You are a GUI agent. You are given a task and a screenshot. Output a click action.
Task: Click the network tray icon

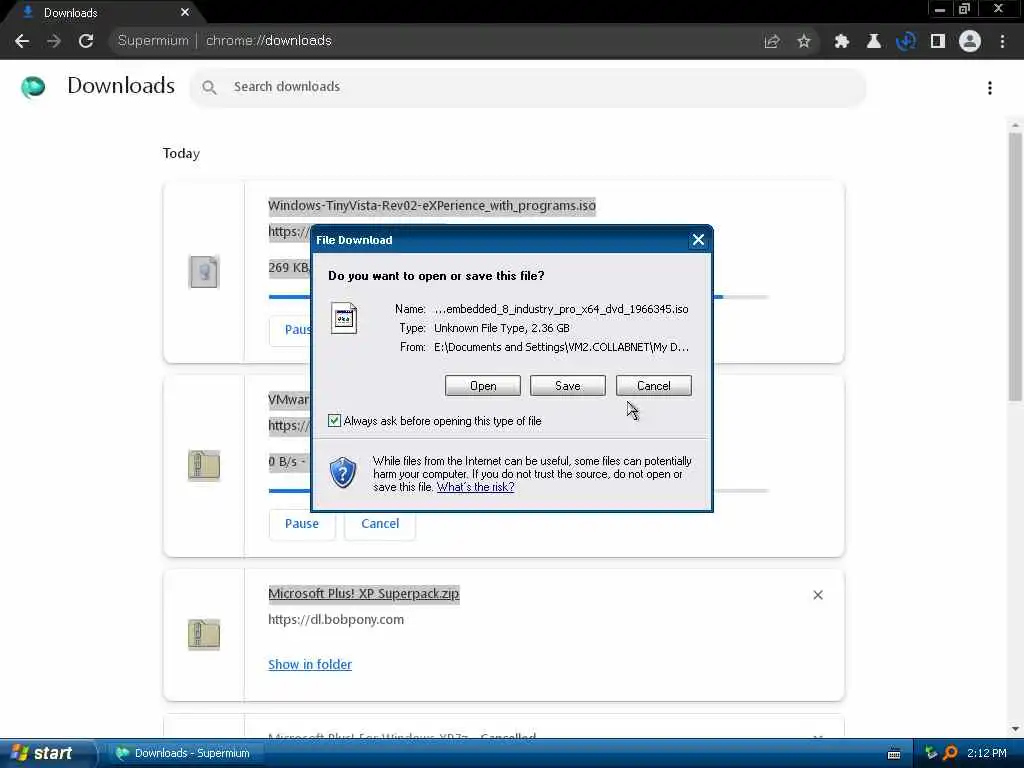[931, 753]
